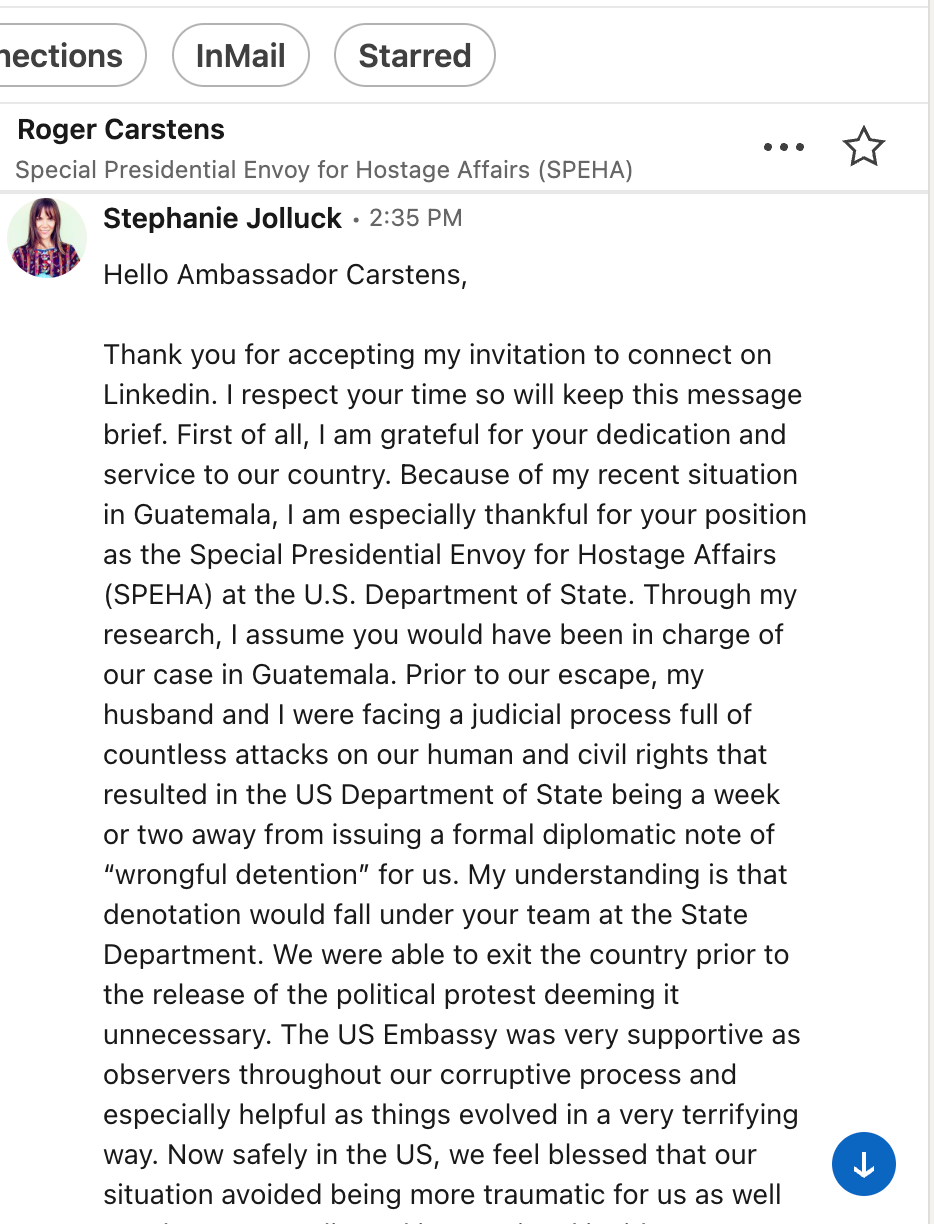Click the word "Linkedin" in the message
The image size is (934, 1224).
(x=160, y=394)
